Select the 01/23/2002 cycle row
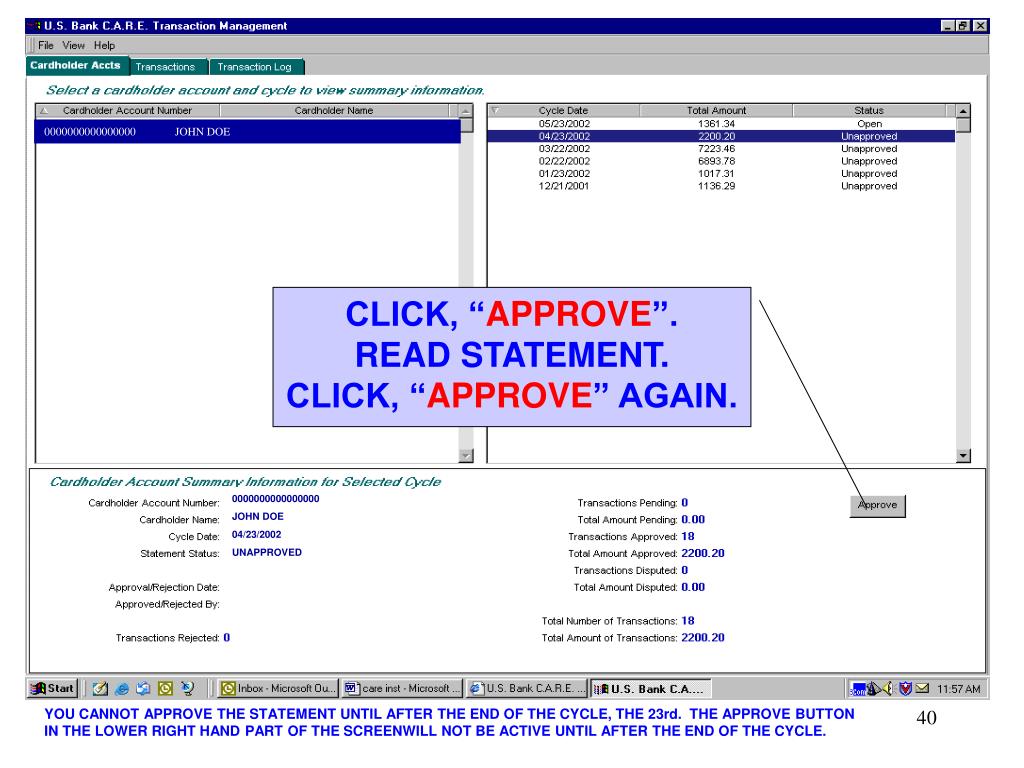1024x768 pixels. click(721, 173)
